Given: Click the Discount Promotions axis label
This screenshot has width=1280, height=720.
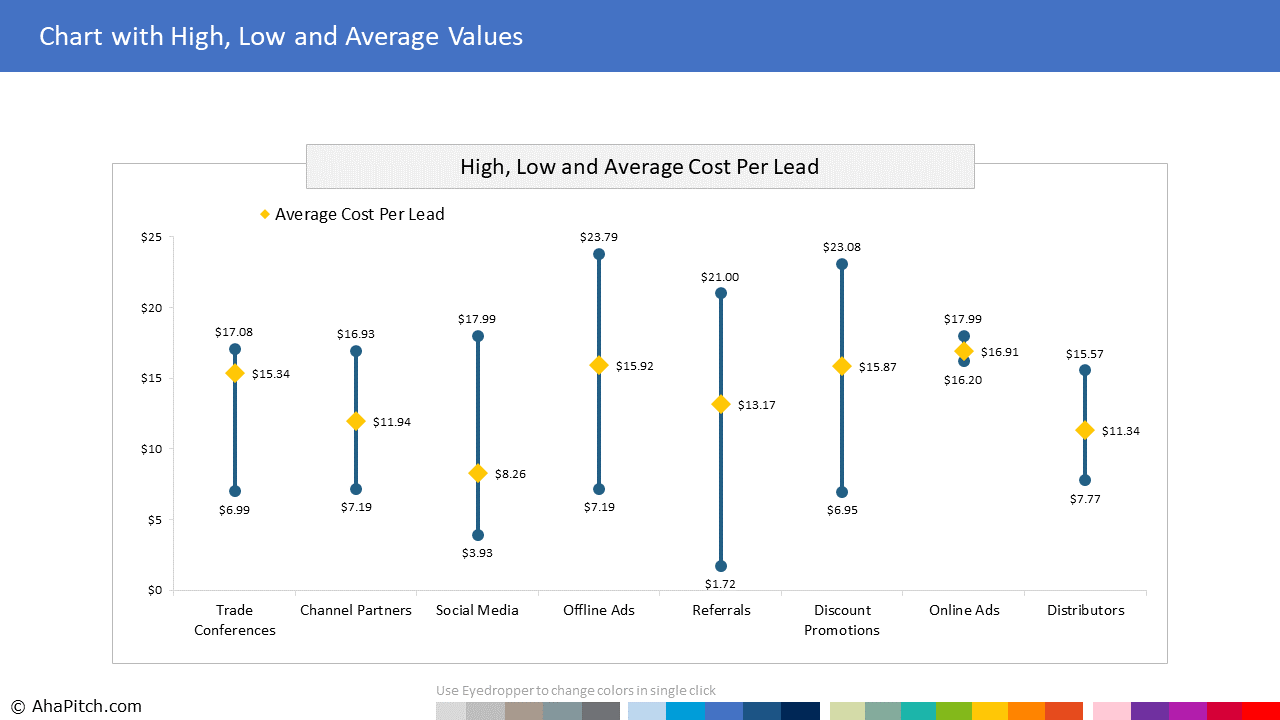Looking at the screenshot, I should click(842, 620).
